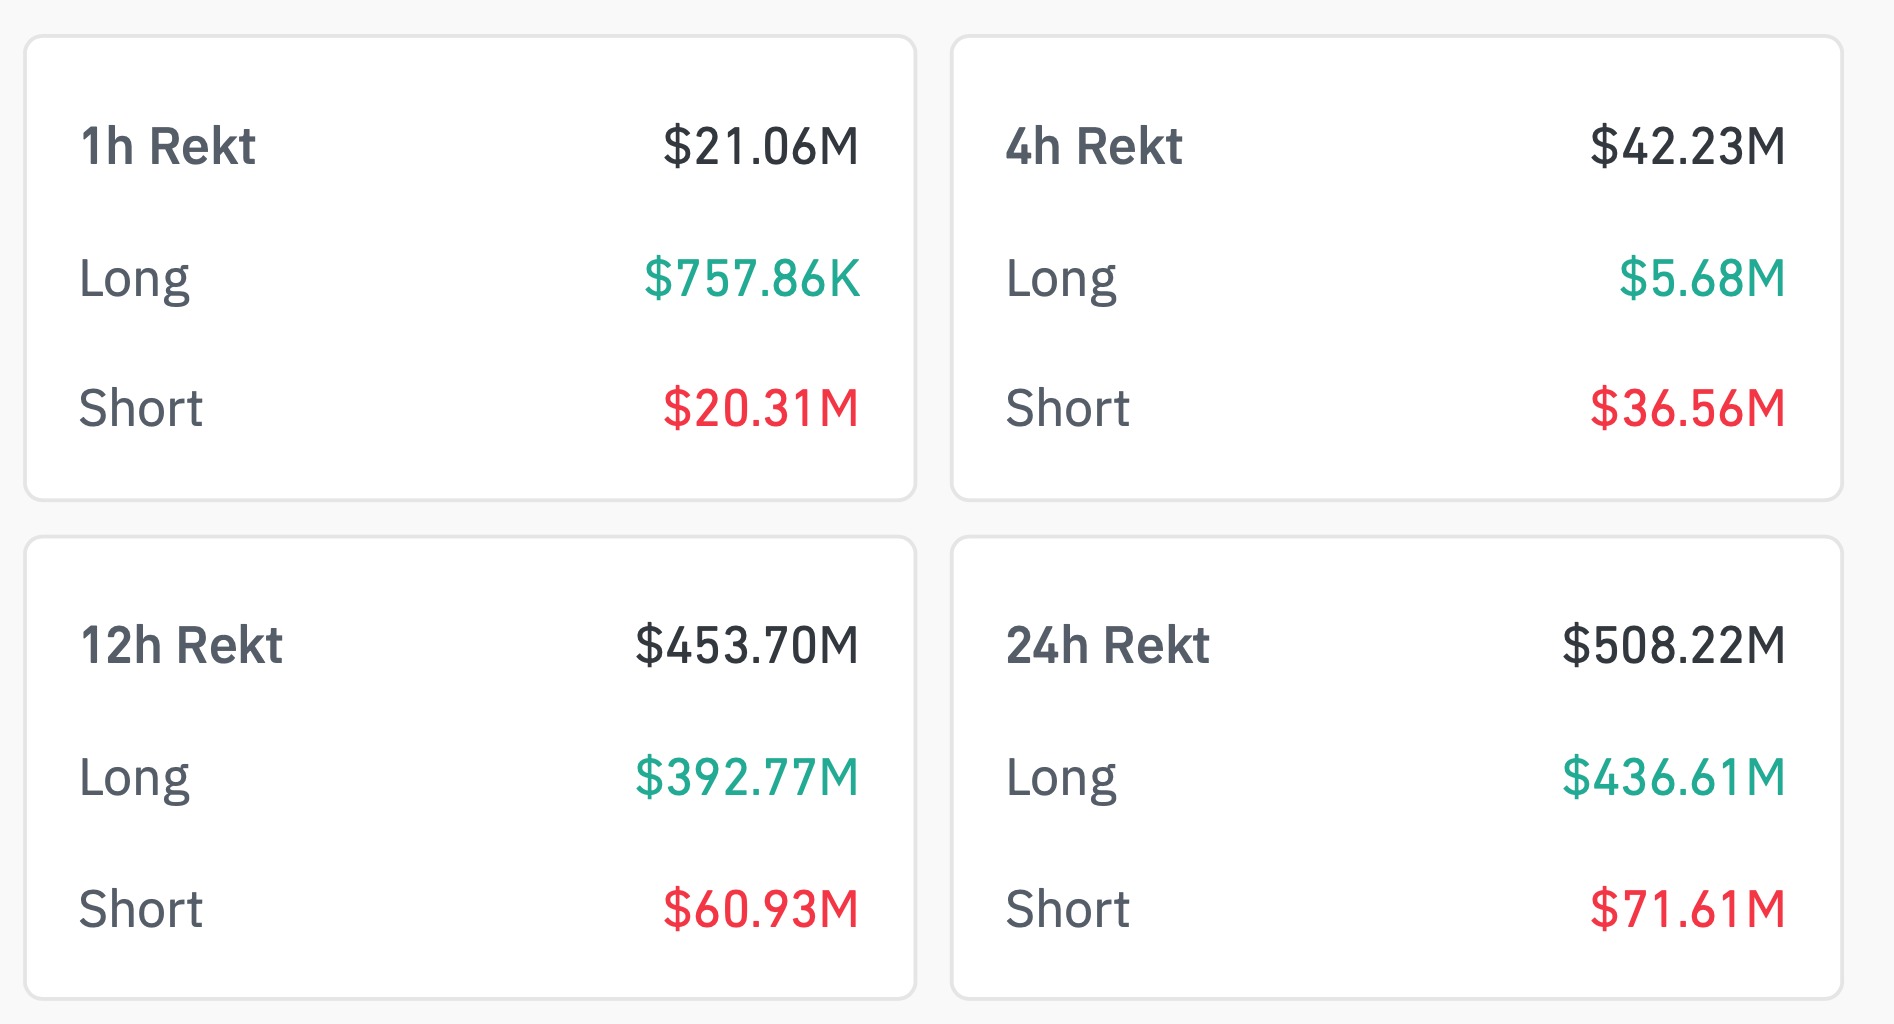Click the Short label in 24h Rekt card
Viewport: 1894px width, 1024px height.
coord(1067,909)
